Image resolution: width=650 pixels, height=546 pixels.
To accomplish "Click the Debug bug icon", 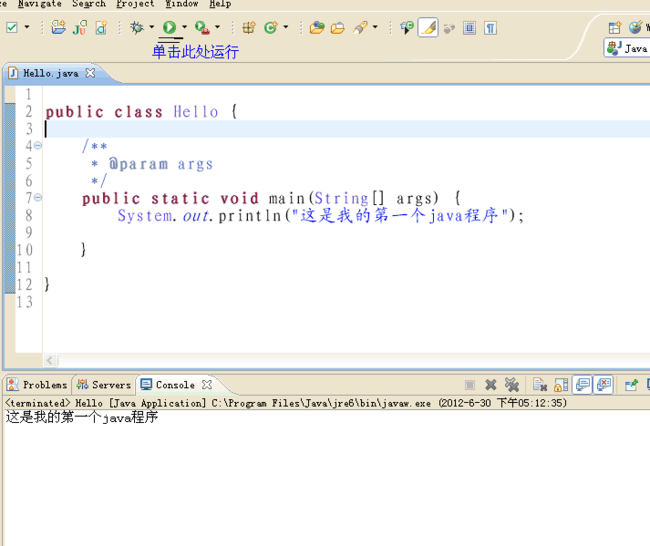I will pyautogui.click(x=136, y=27).
